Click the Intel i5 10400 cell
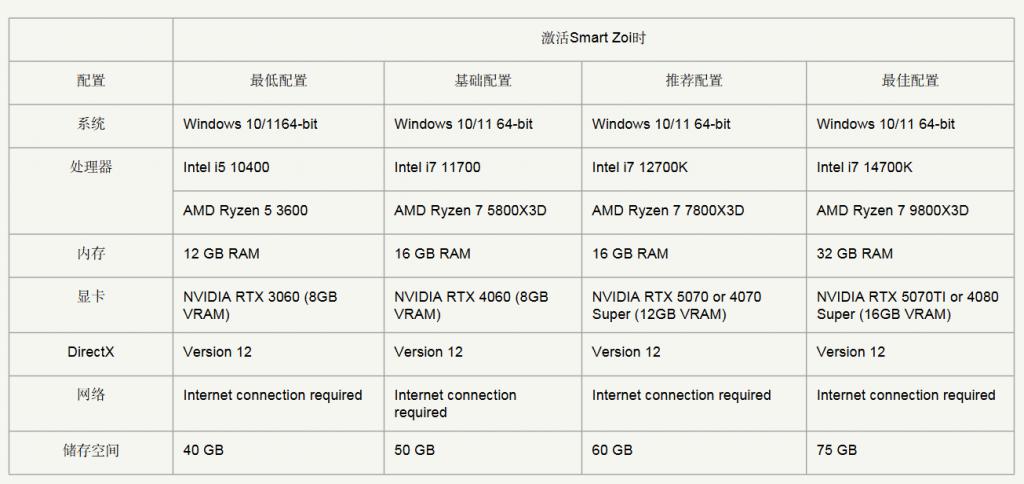 pyautogui.click(x=278, y=169)
